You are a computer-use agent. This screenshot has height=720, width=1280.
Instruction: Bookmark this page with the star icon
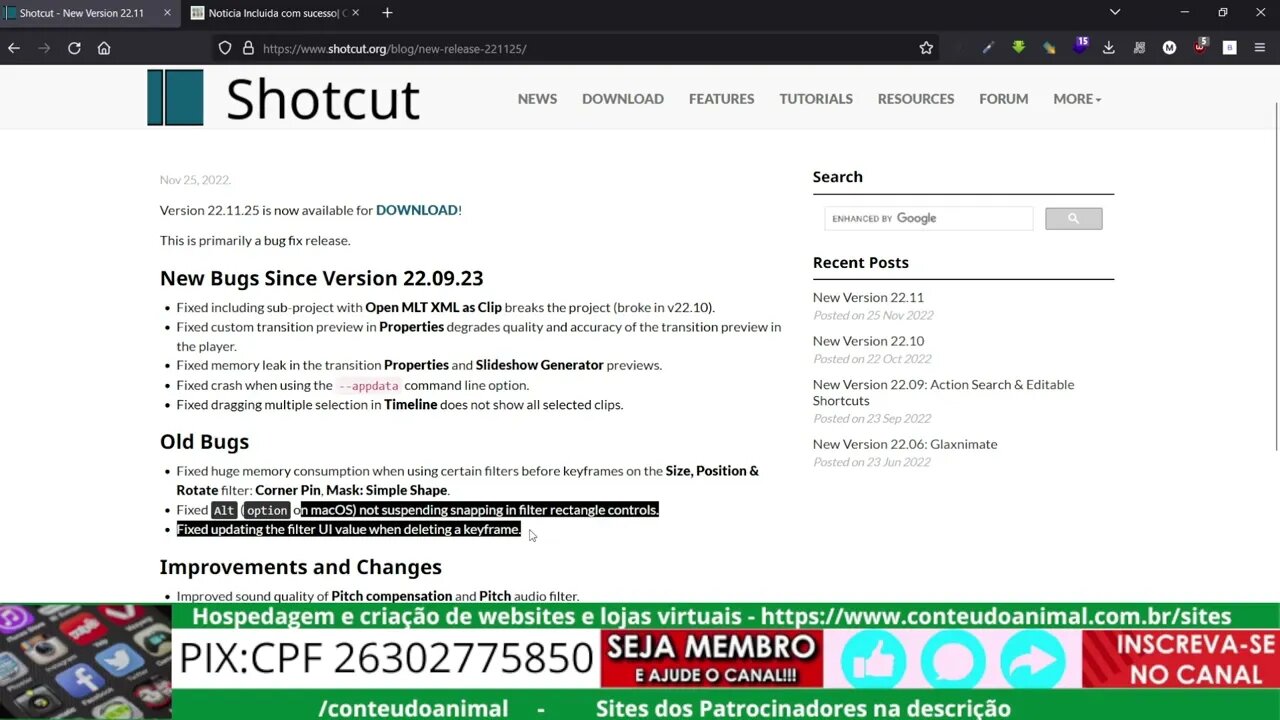926,48
